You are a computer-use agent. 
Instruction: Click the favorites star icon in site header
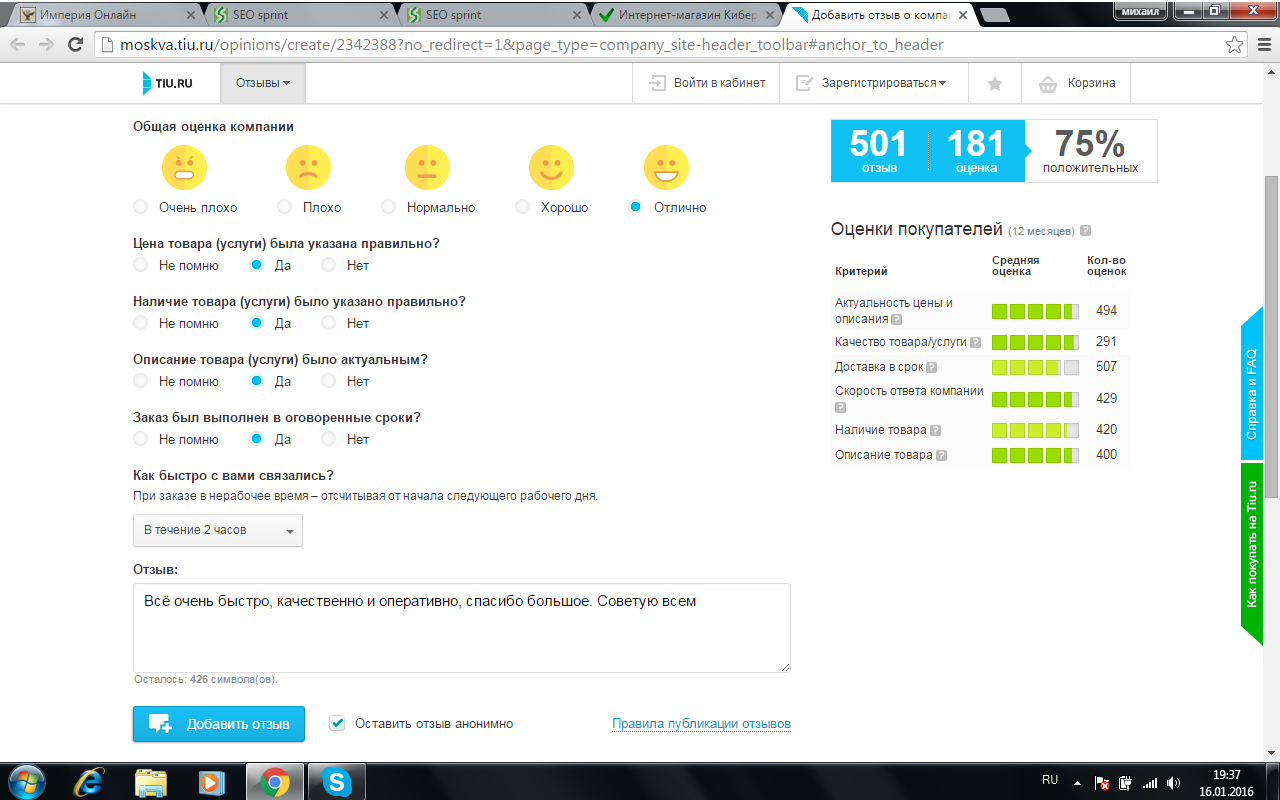995,83
